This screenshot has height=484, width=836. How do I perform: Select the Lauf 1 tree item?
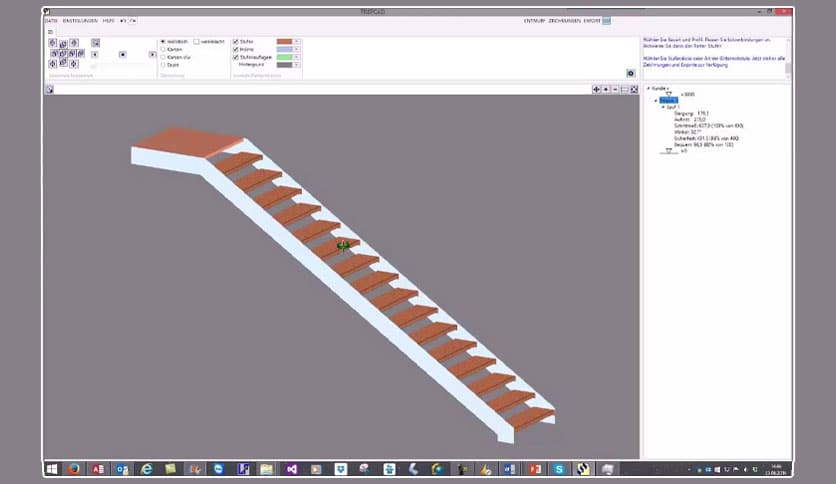pos(673,107)
